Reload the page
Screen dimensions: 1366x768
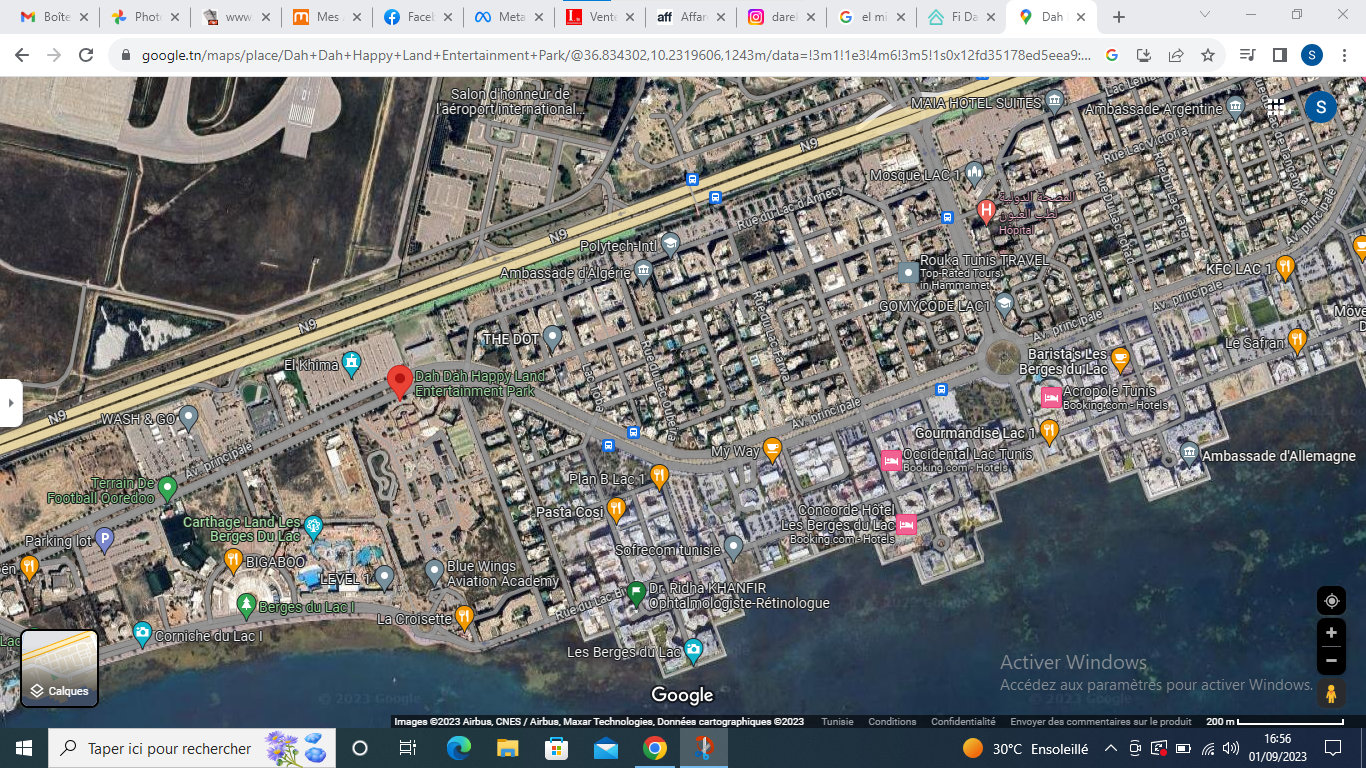point(86,55)
